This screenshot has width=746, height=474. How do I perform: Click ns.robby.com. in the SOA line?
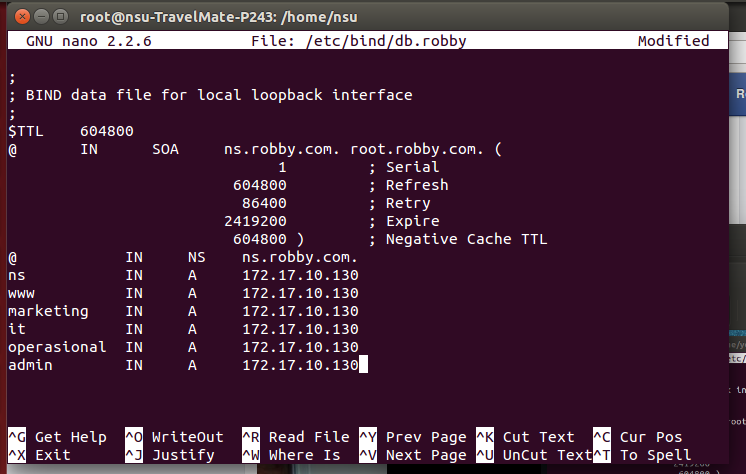tap(282, 149)
